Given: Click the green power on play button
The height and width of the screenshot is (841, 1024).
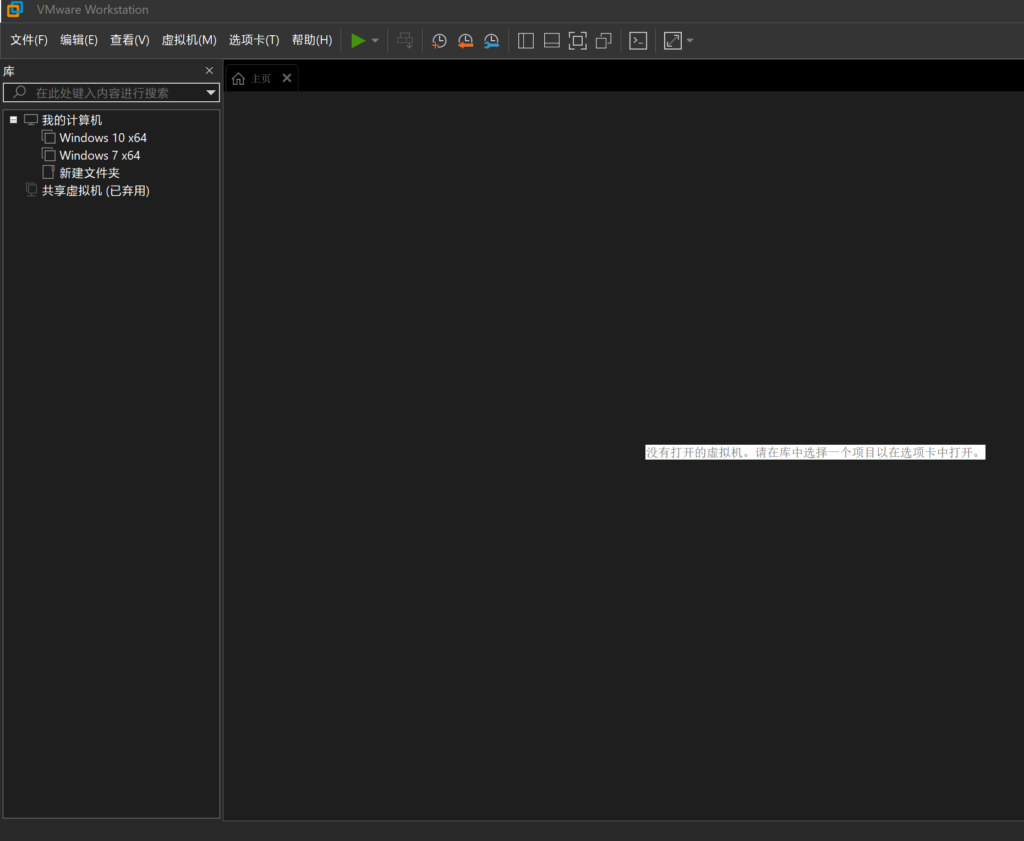Looking at the screenshot, I should 358,41.
